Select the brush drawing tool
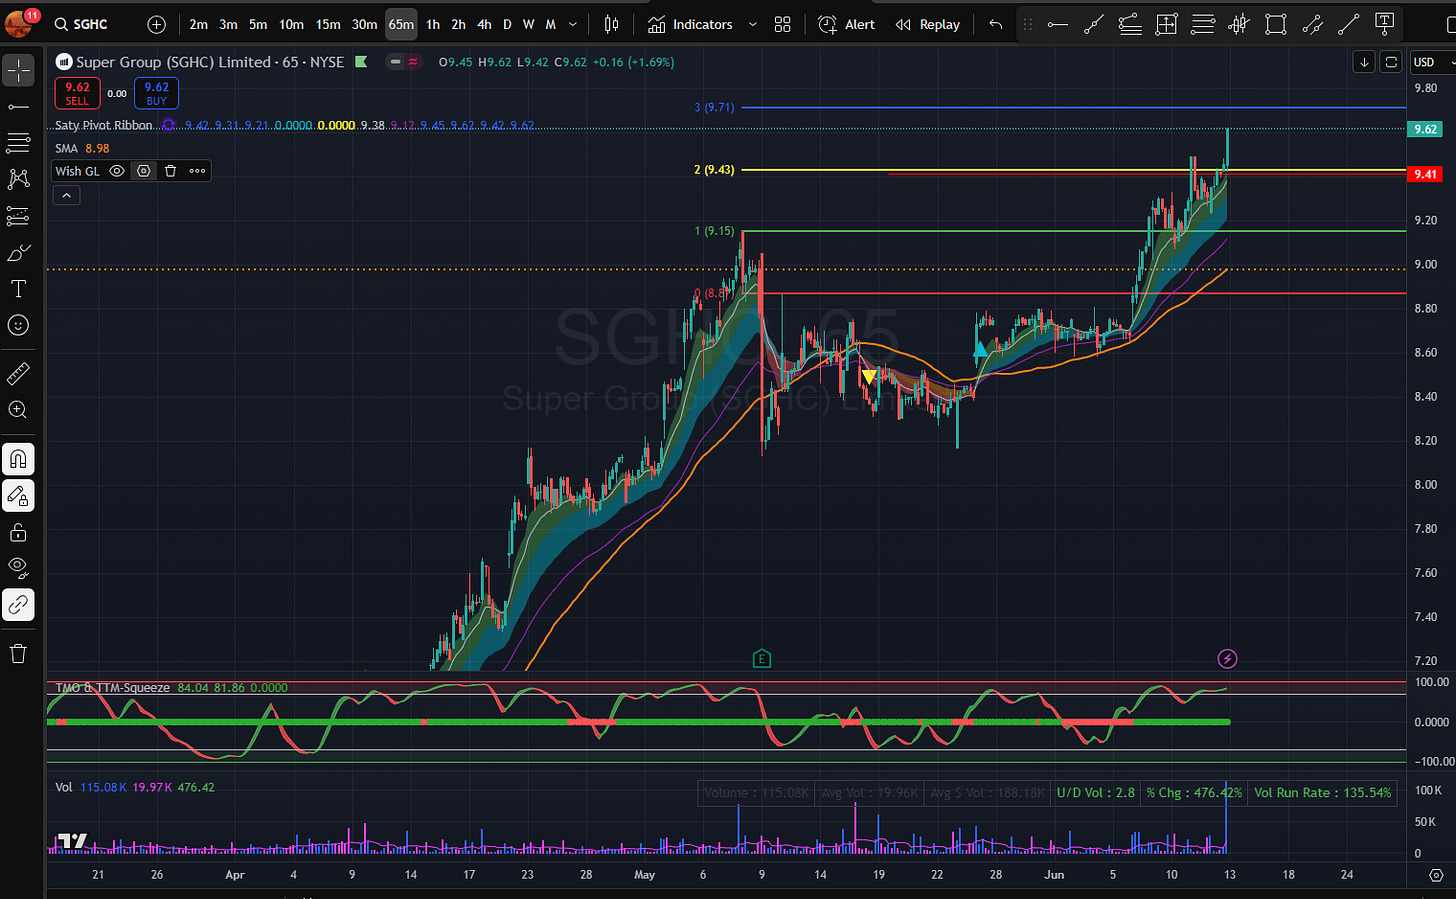Screen dimensions: 1456x899 [18, 253]
